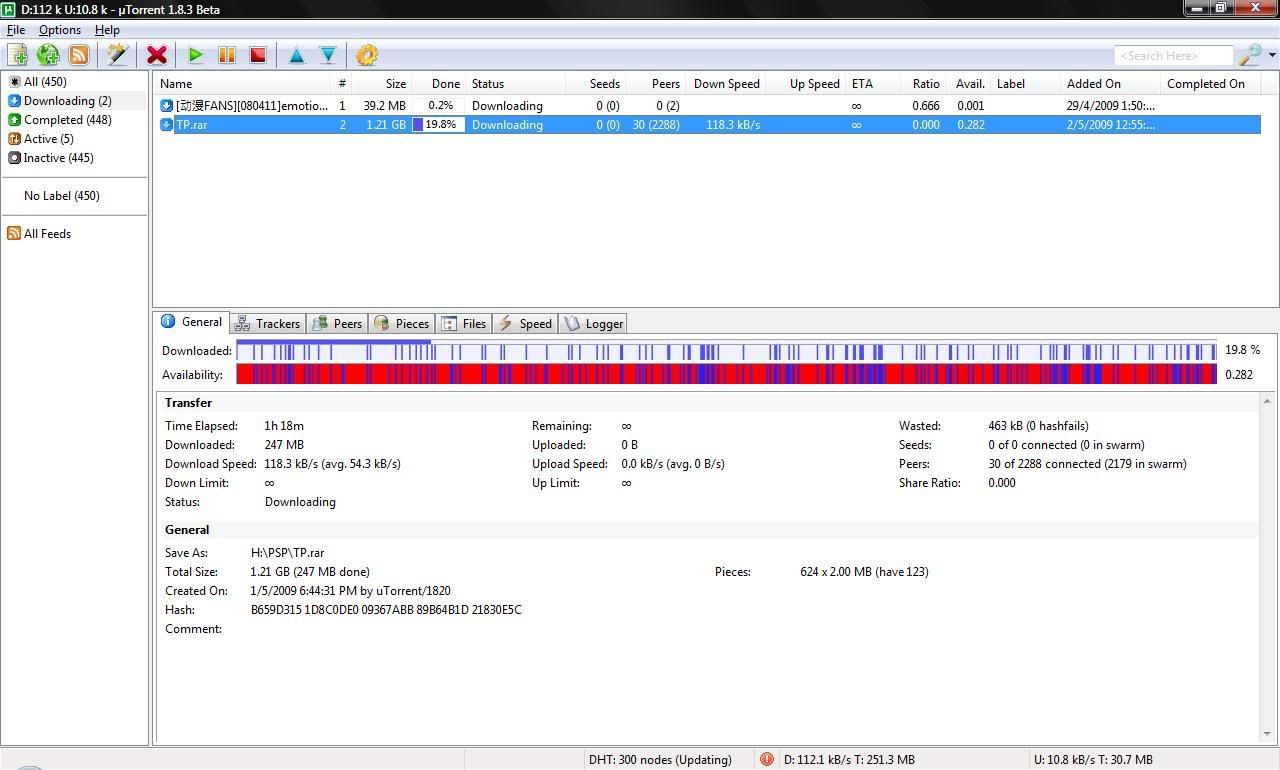Image resolution: width=1280 pixels, height=770 pixels.
Task: Sort torrents by Down Speed column header
Action: (726, 84)
